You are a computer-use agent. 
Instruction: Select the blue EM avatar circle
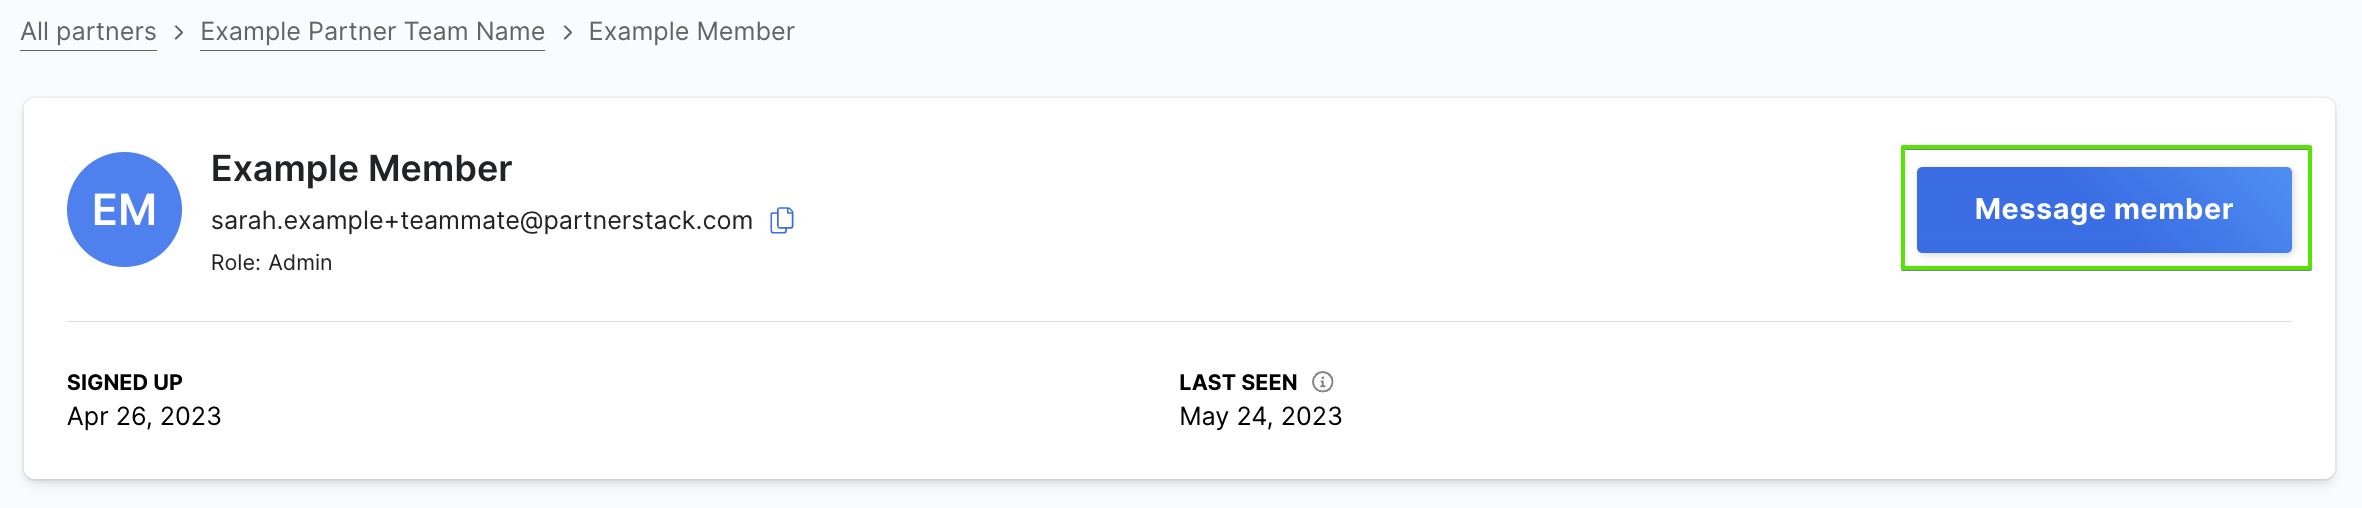pos(124,209)
